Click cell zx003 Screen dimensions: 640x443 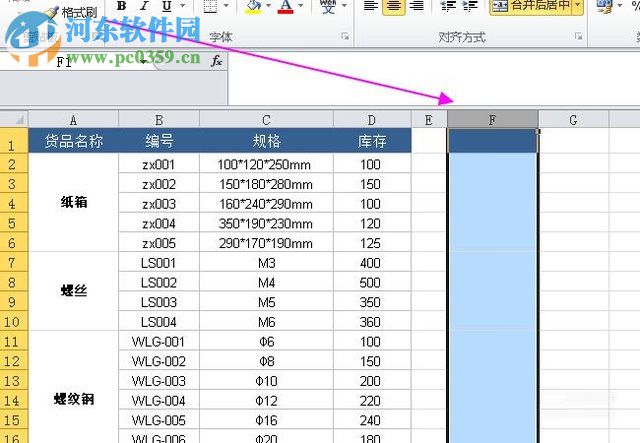pyautogui.click(x=159, y=204)
